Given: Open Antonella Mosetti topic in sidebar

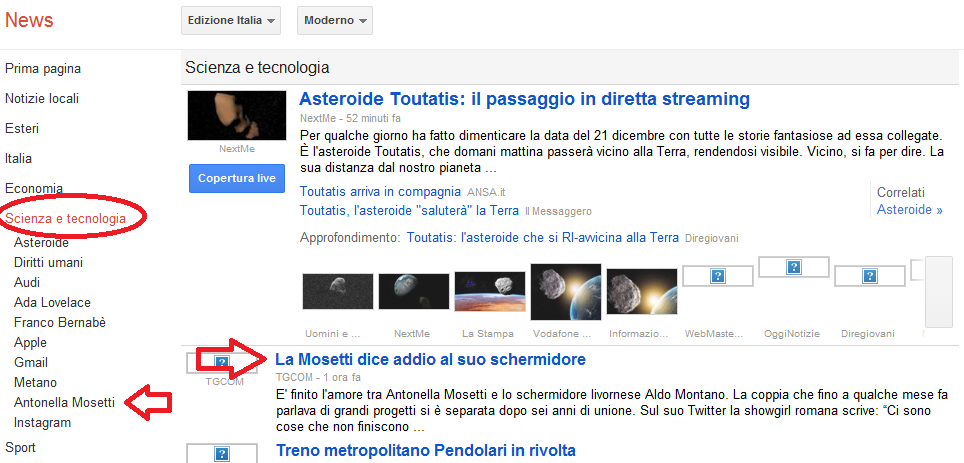Looking at the screenshot, I should (x=65, y=402).
